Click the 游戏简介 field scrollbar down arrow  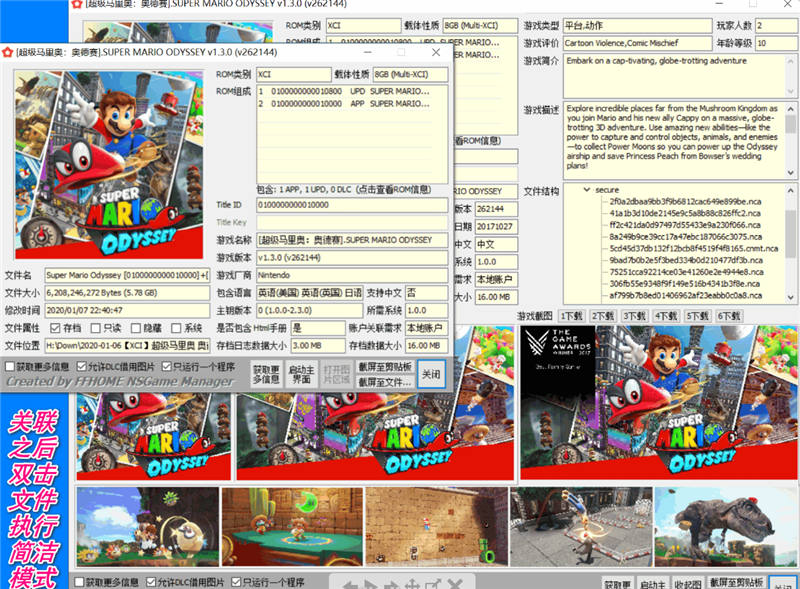791,92
